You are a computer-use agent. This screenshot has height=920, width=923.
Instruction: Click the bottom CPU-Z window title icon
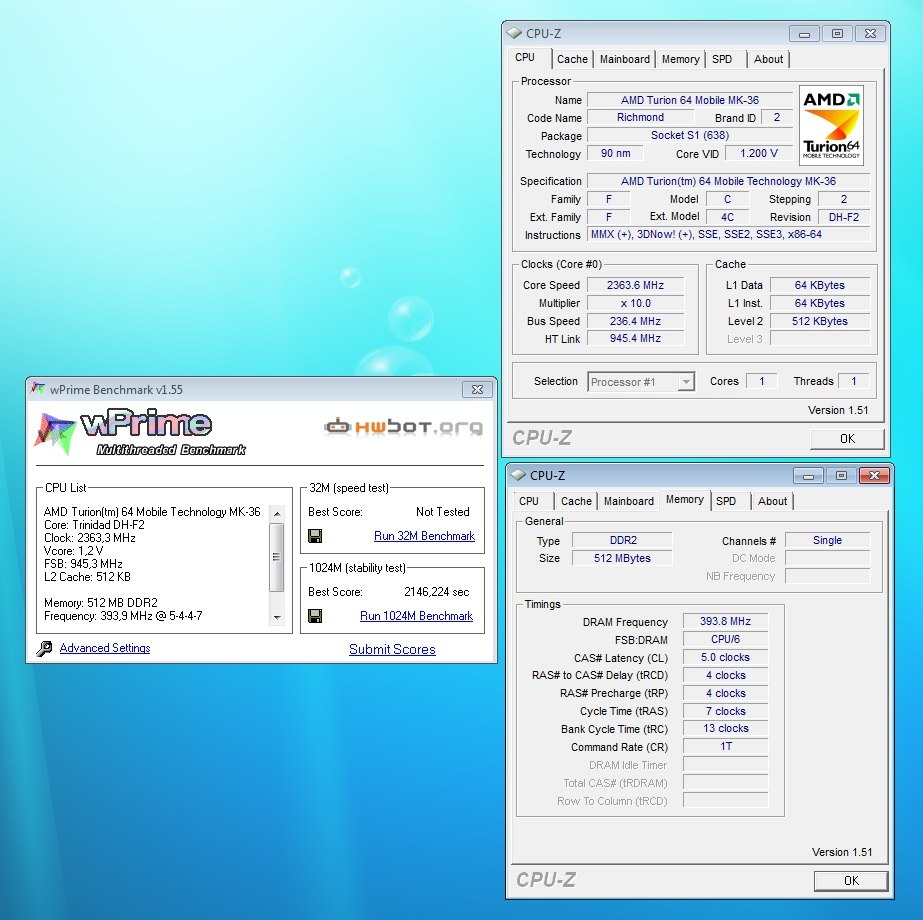click(x=518, y=475)
